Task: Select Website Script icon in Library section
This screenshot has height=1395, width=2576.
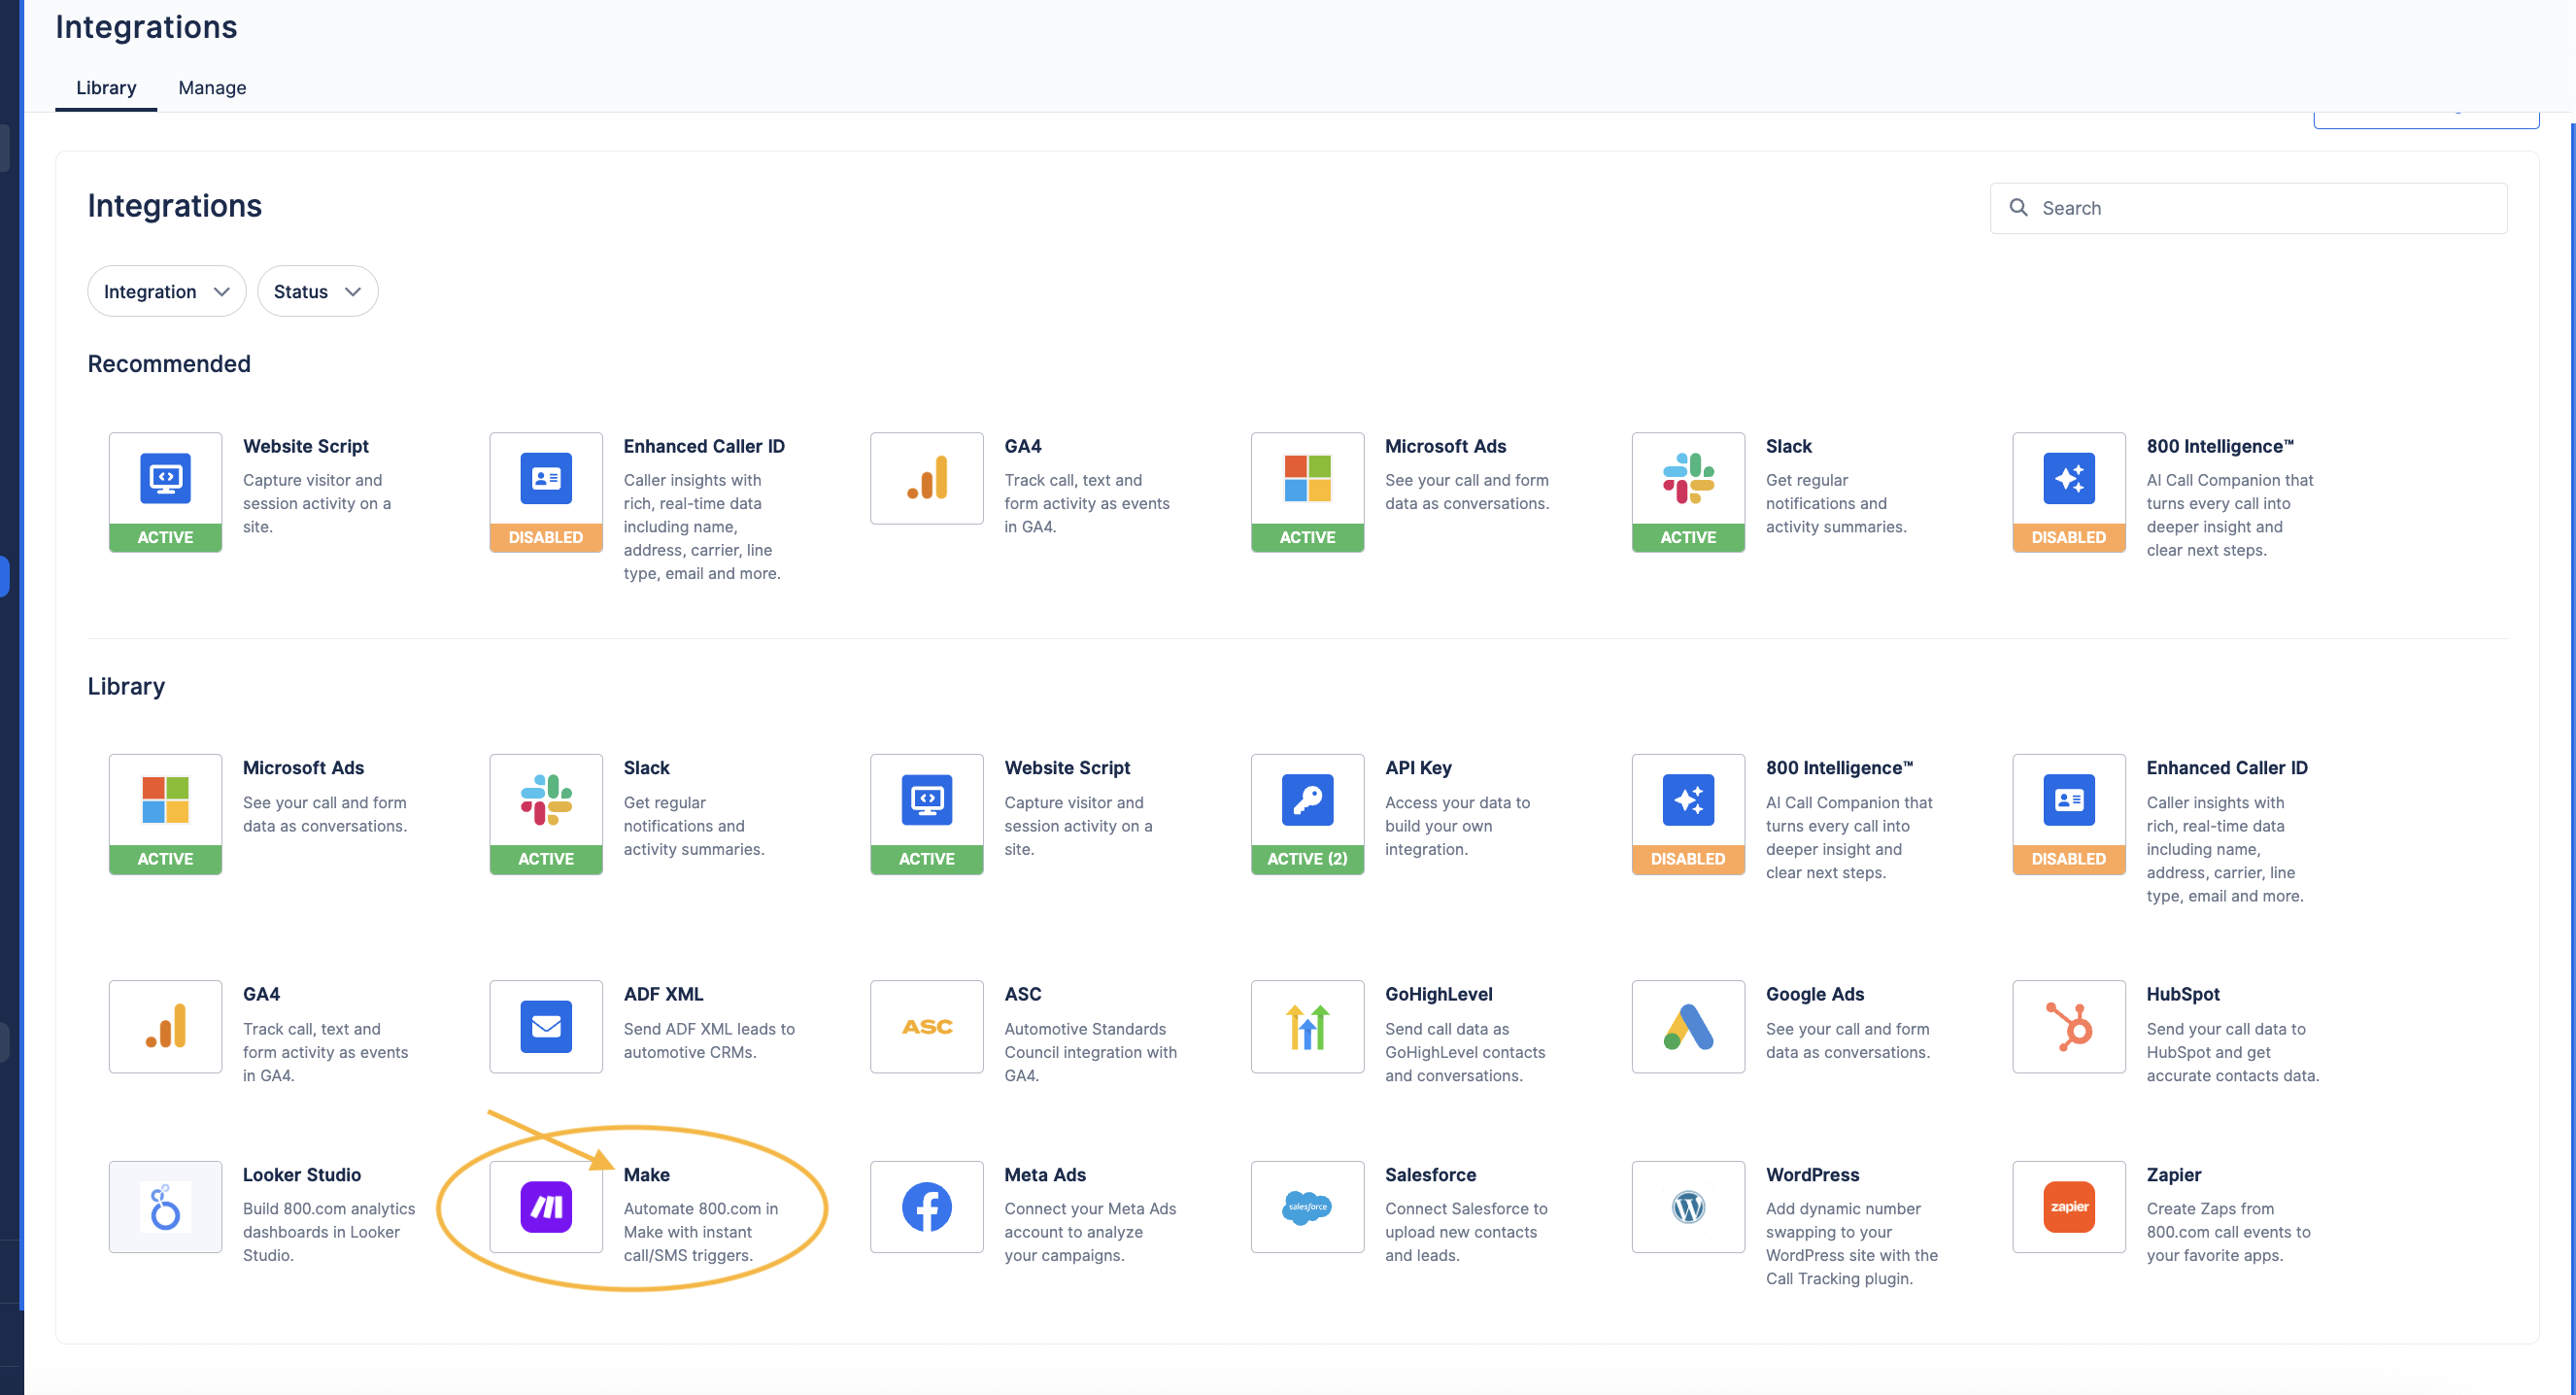Action: point(927,800)
